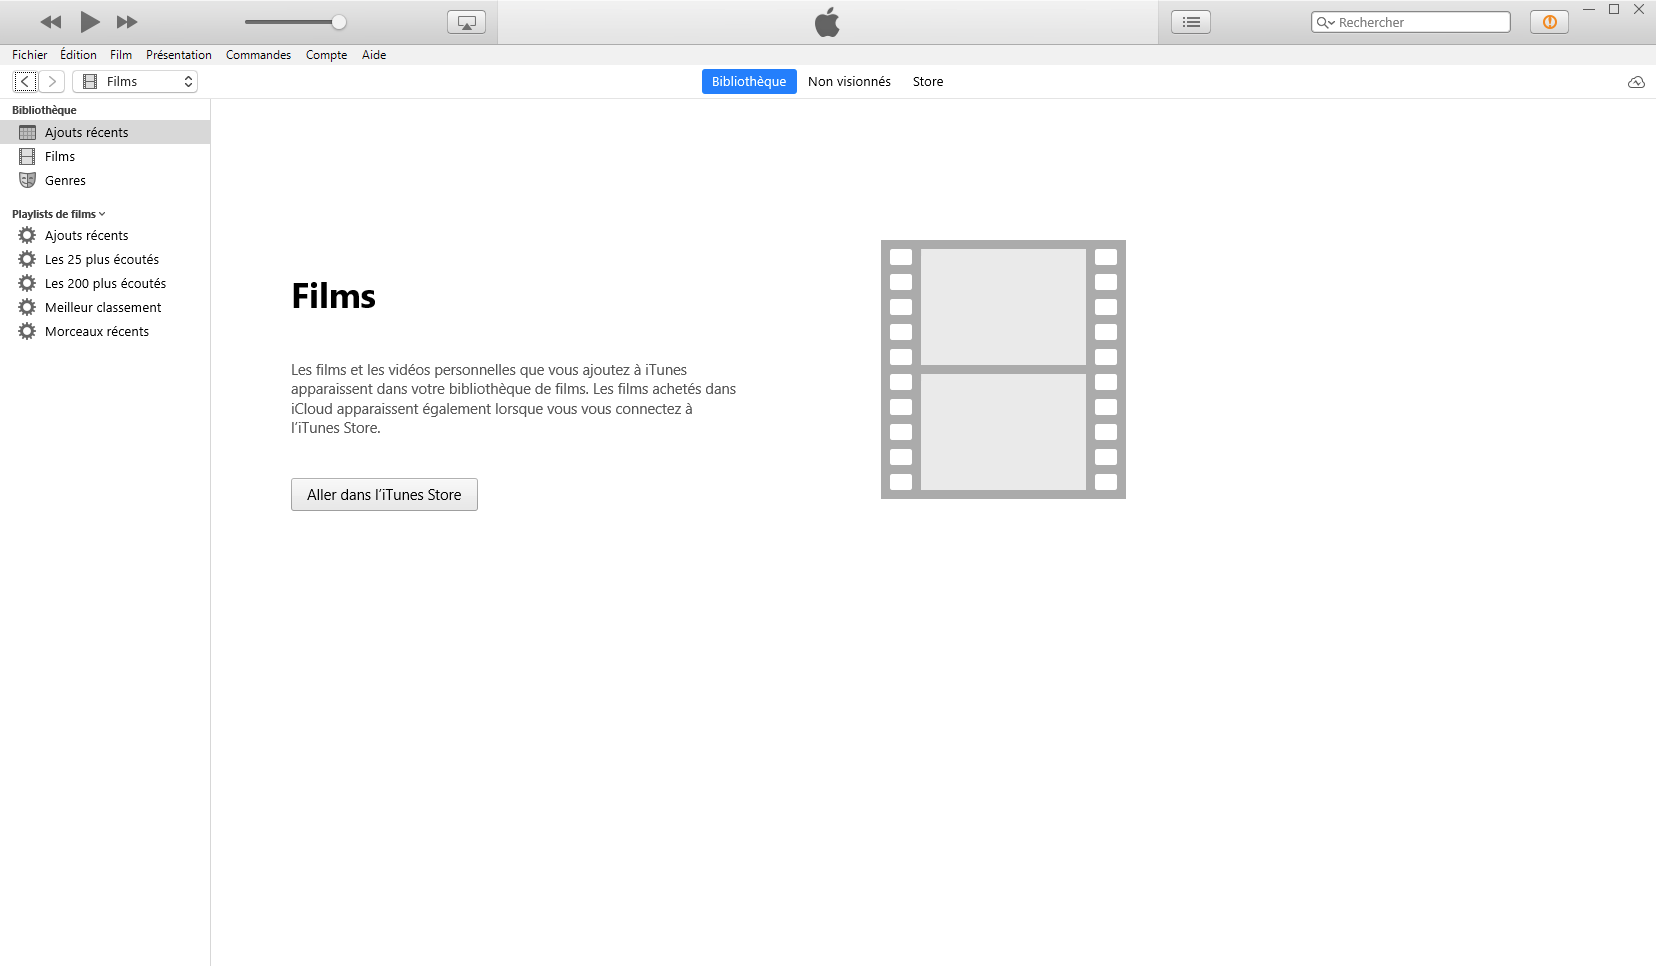The image size is (1656, 966).
Task: Click the Films filmstrip sidebar icon
Action: click(x=27, y=156)
